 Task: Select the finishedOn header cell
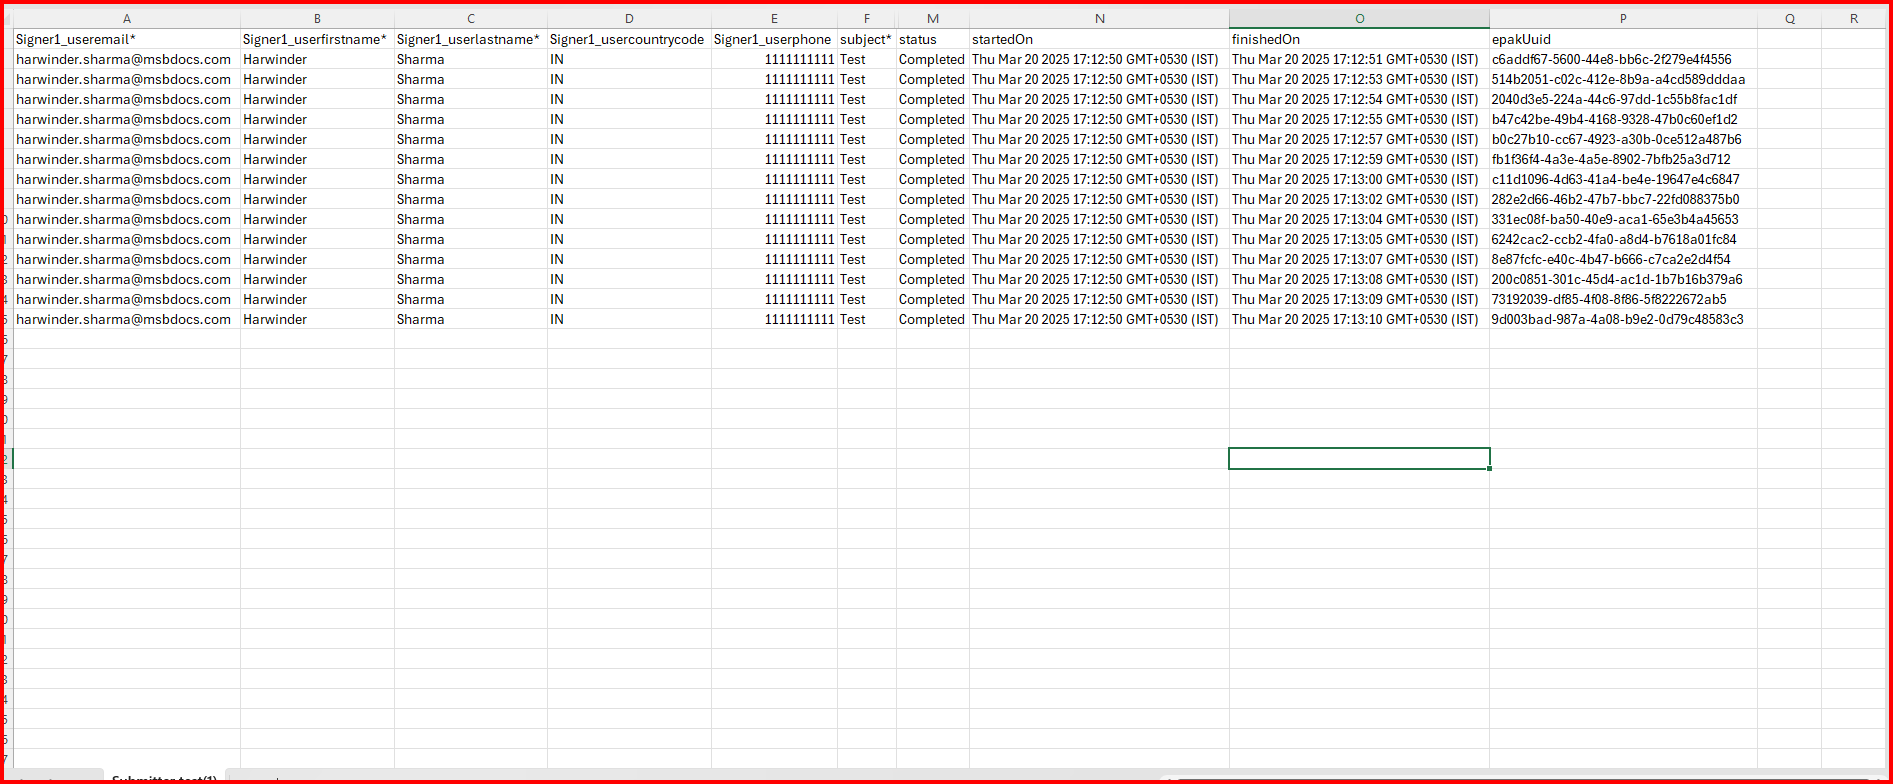pyautogui.click(x=1266, y=39)
